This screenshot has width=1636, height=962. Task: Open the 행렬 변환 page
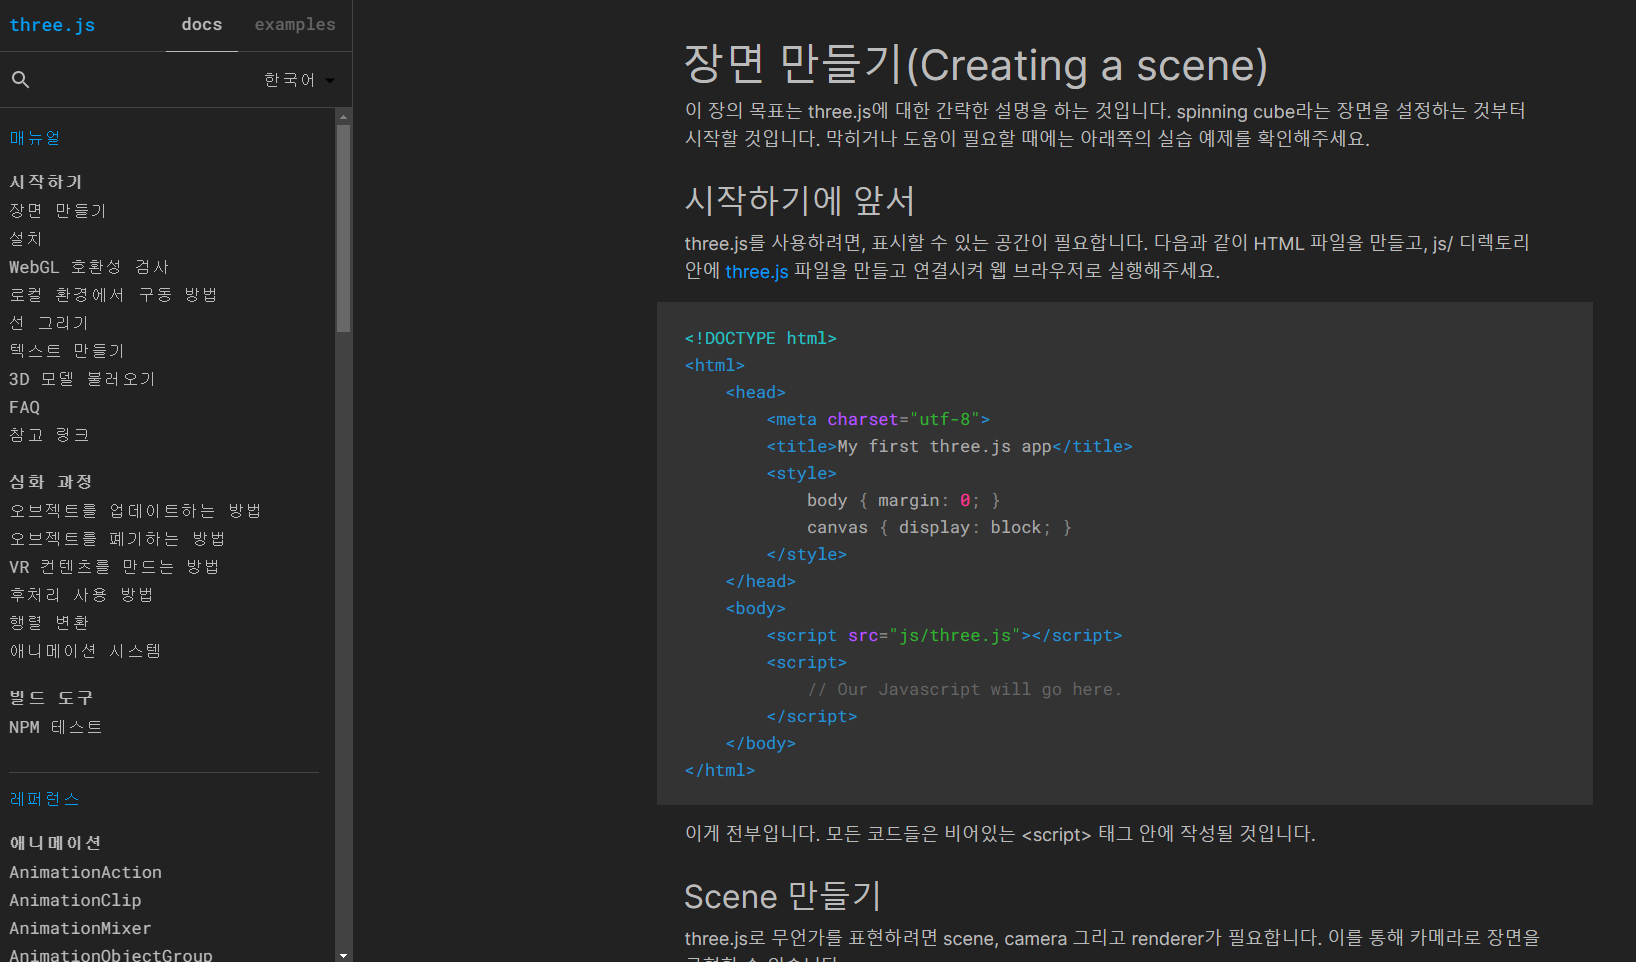49,623
